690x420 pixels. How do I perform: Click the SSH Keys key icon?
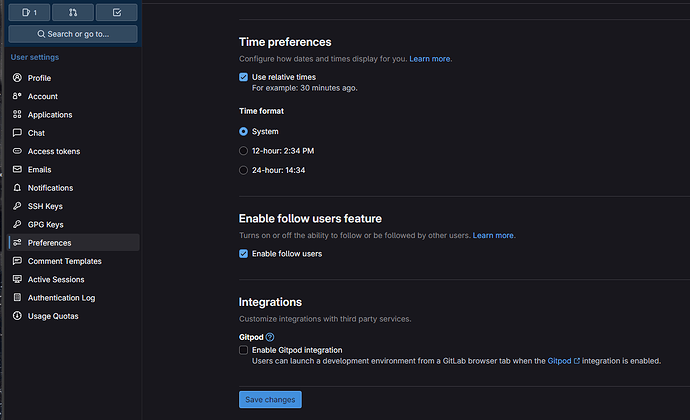[17, 206]
